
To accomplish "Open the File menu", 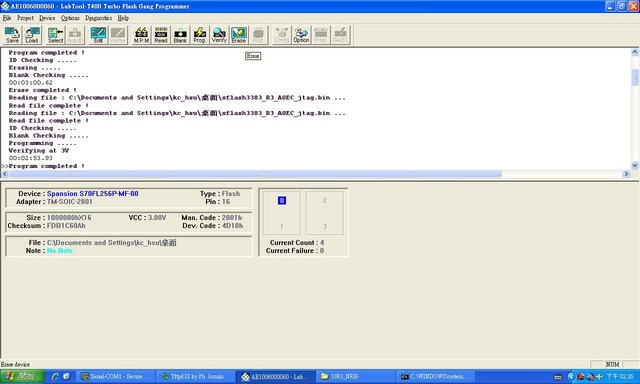I will pos(7,18).
